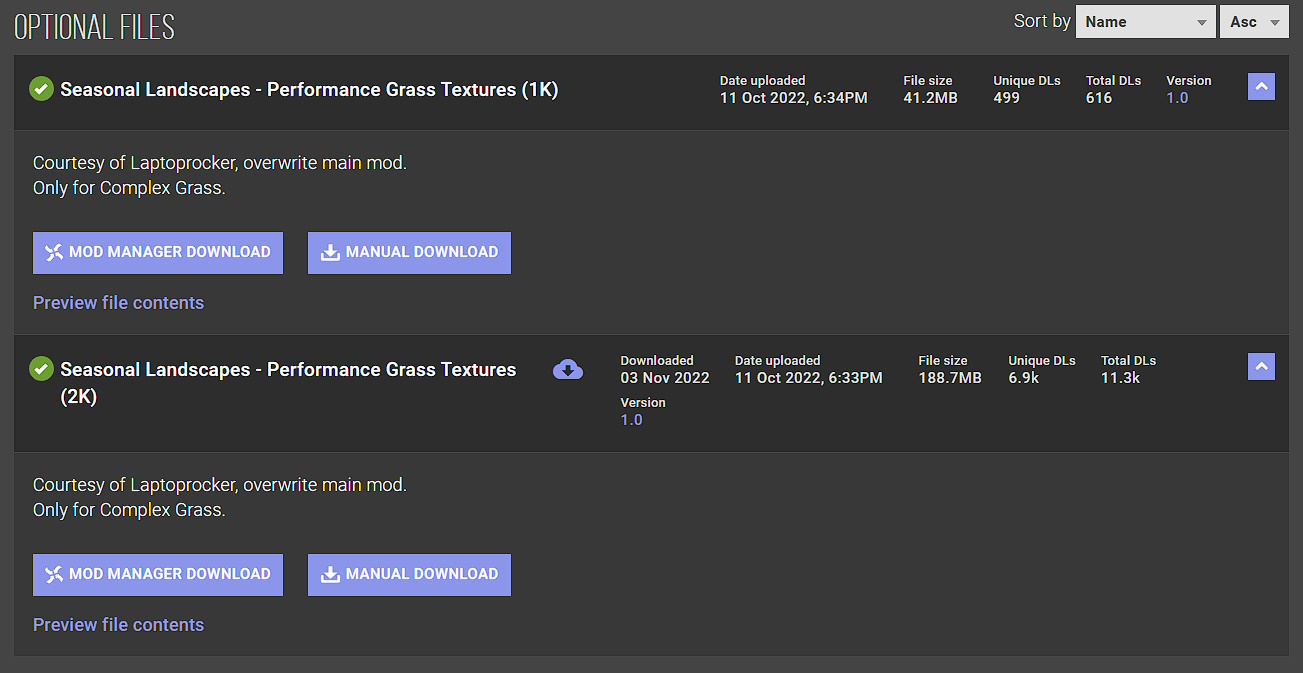This screenshot has width=1303, height=673.
Task: Click file size value 41.2MB
Action: tap(930, 98)
